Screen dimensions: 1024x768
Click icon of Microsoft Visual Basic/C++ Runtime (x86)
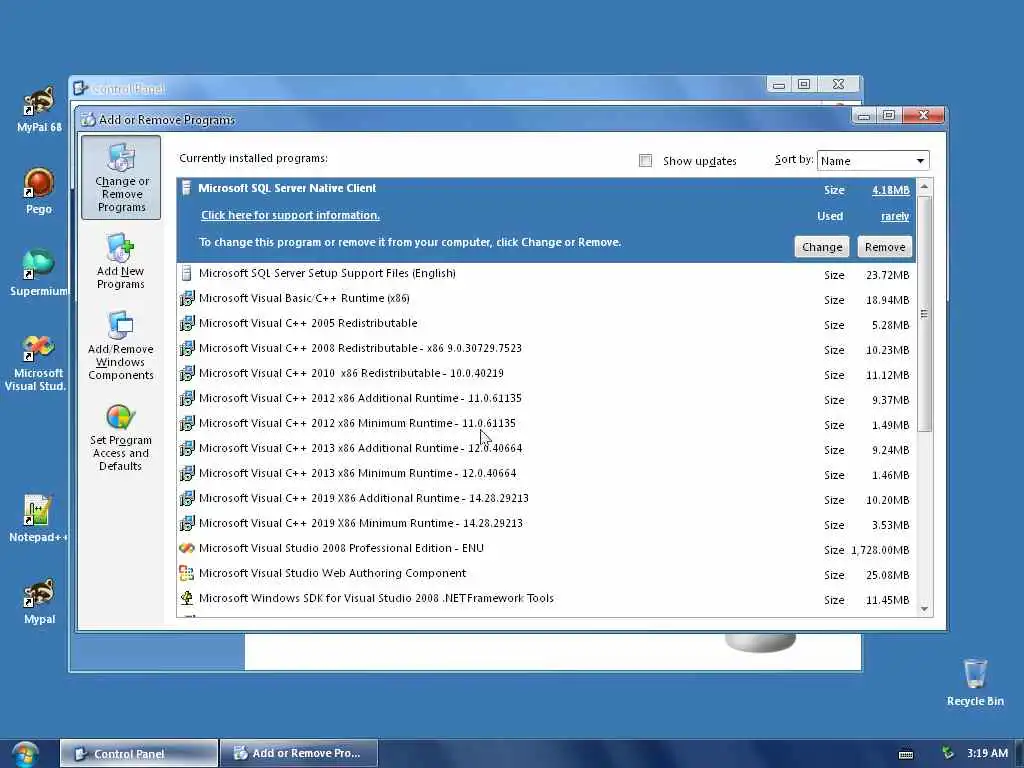click(187, 298)
